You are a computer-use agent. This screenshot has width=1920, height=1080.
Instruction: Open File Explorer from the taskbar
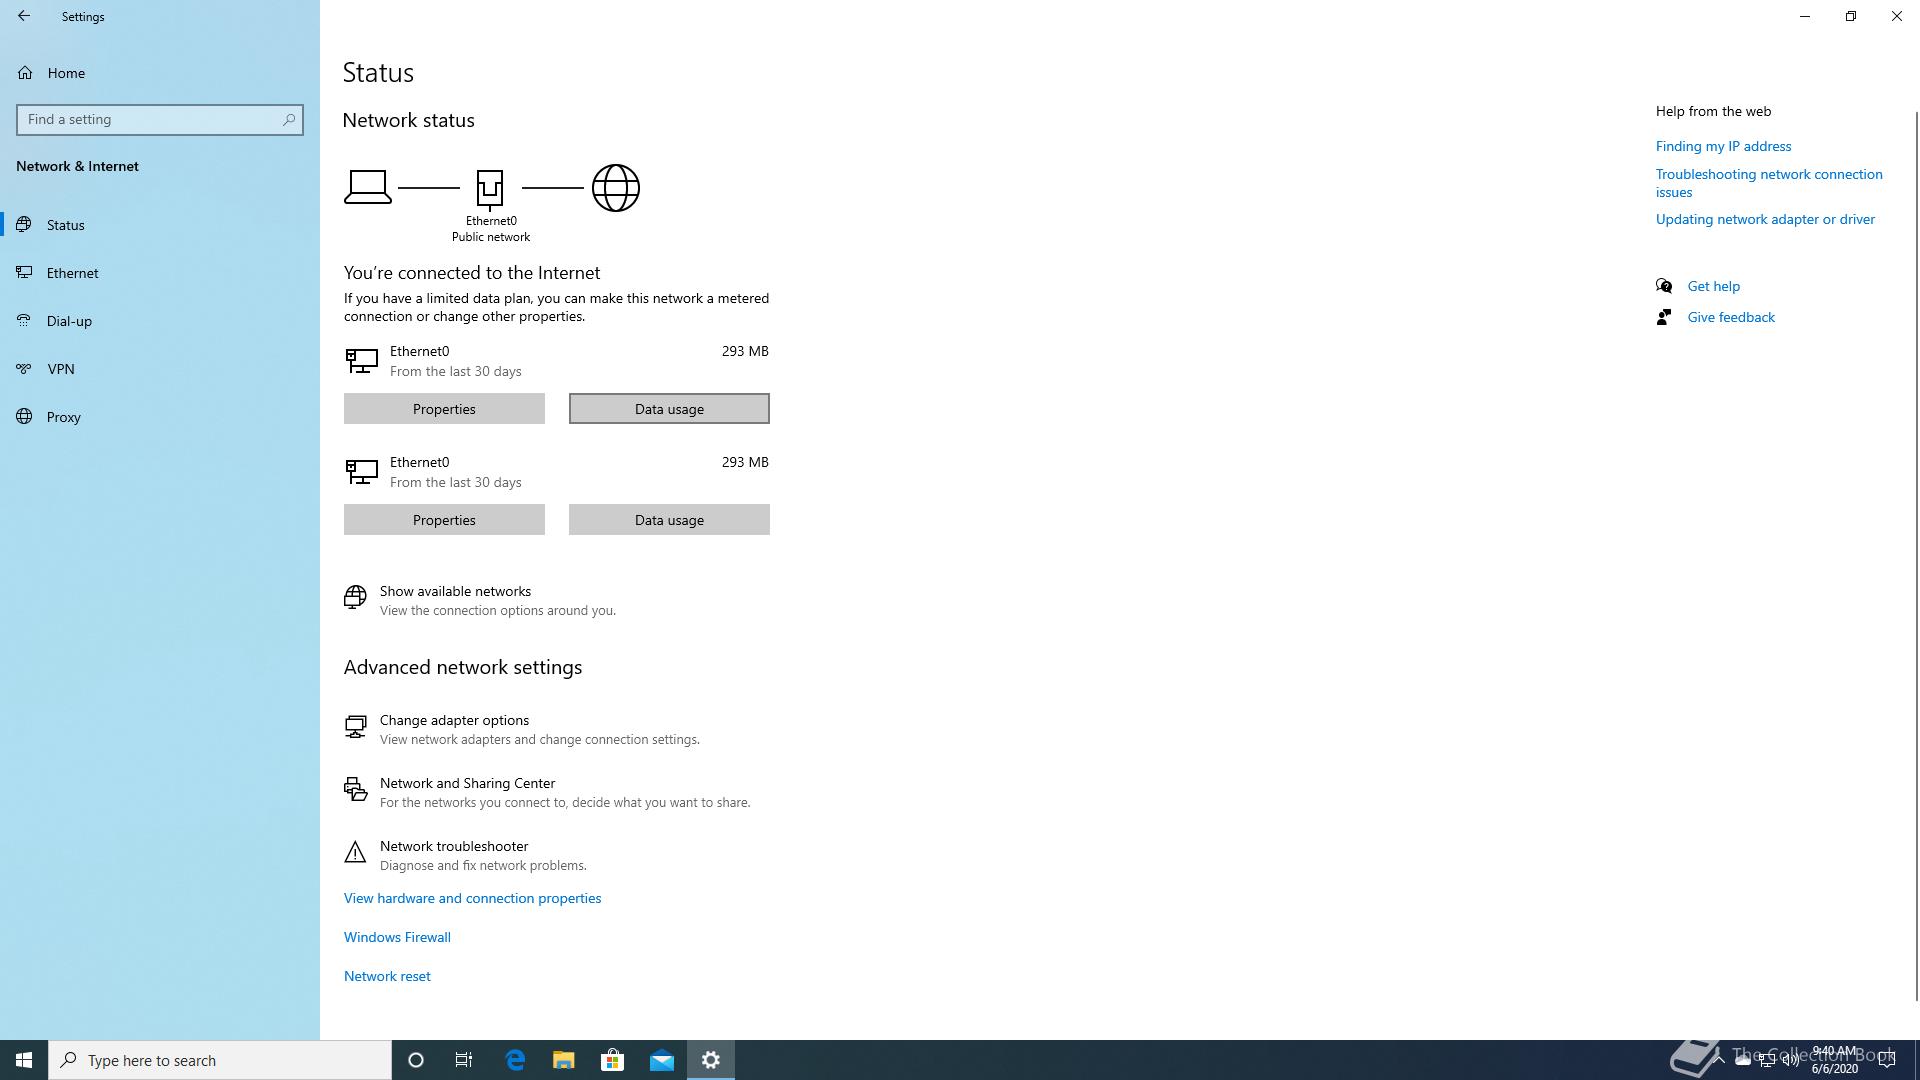[564, 1060]
